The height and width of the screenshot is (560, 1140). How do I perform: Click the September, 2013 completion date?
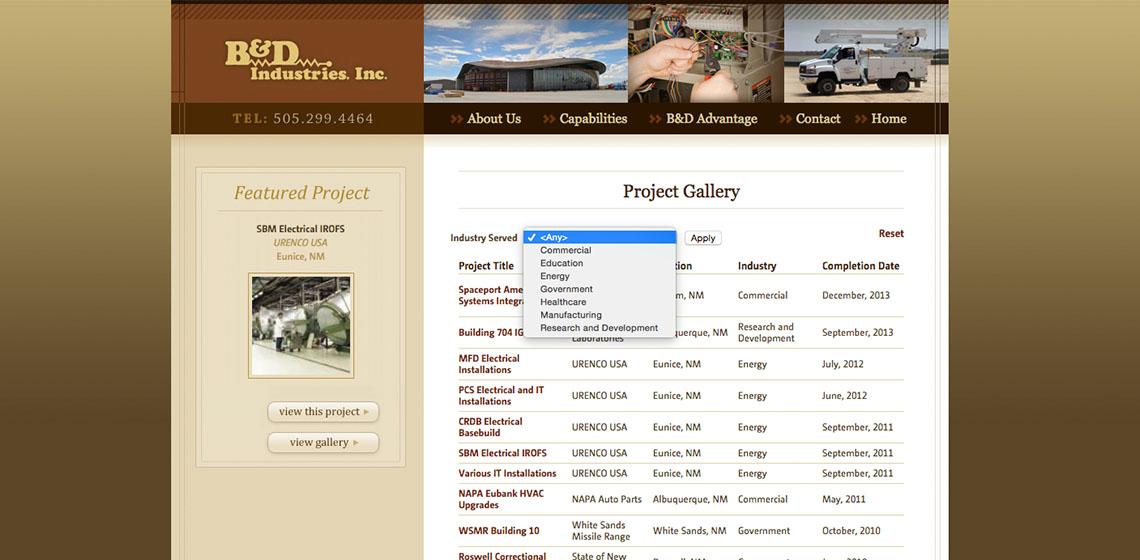[858, 332]
